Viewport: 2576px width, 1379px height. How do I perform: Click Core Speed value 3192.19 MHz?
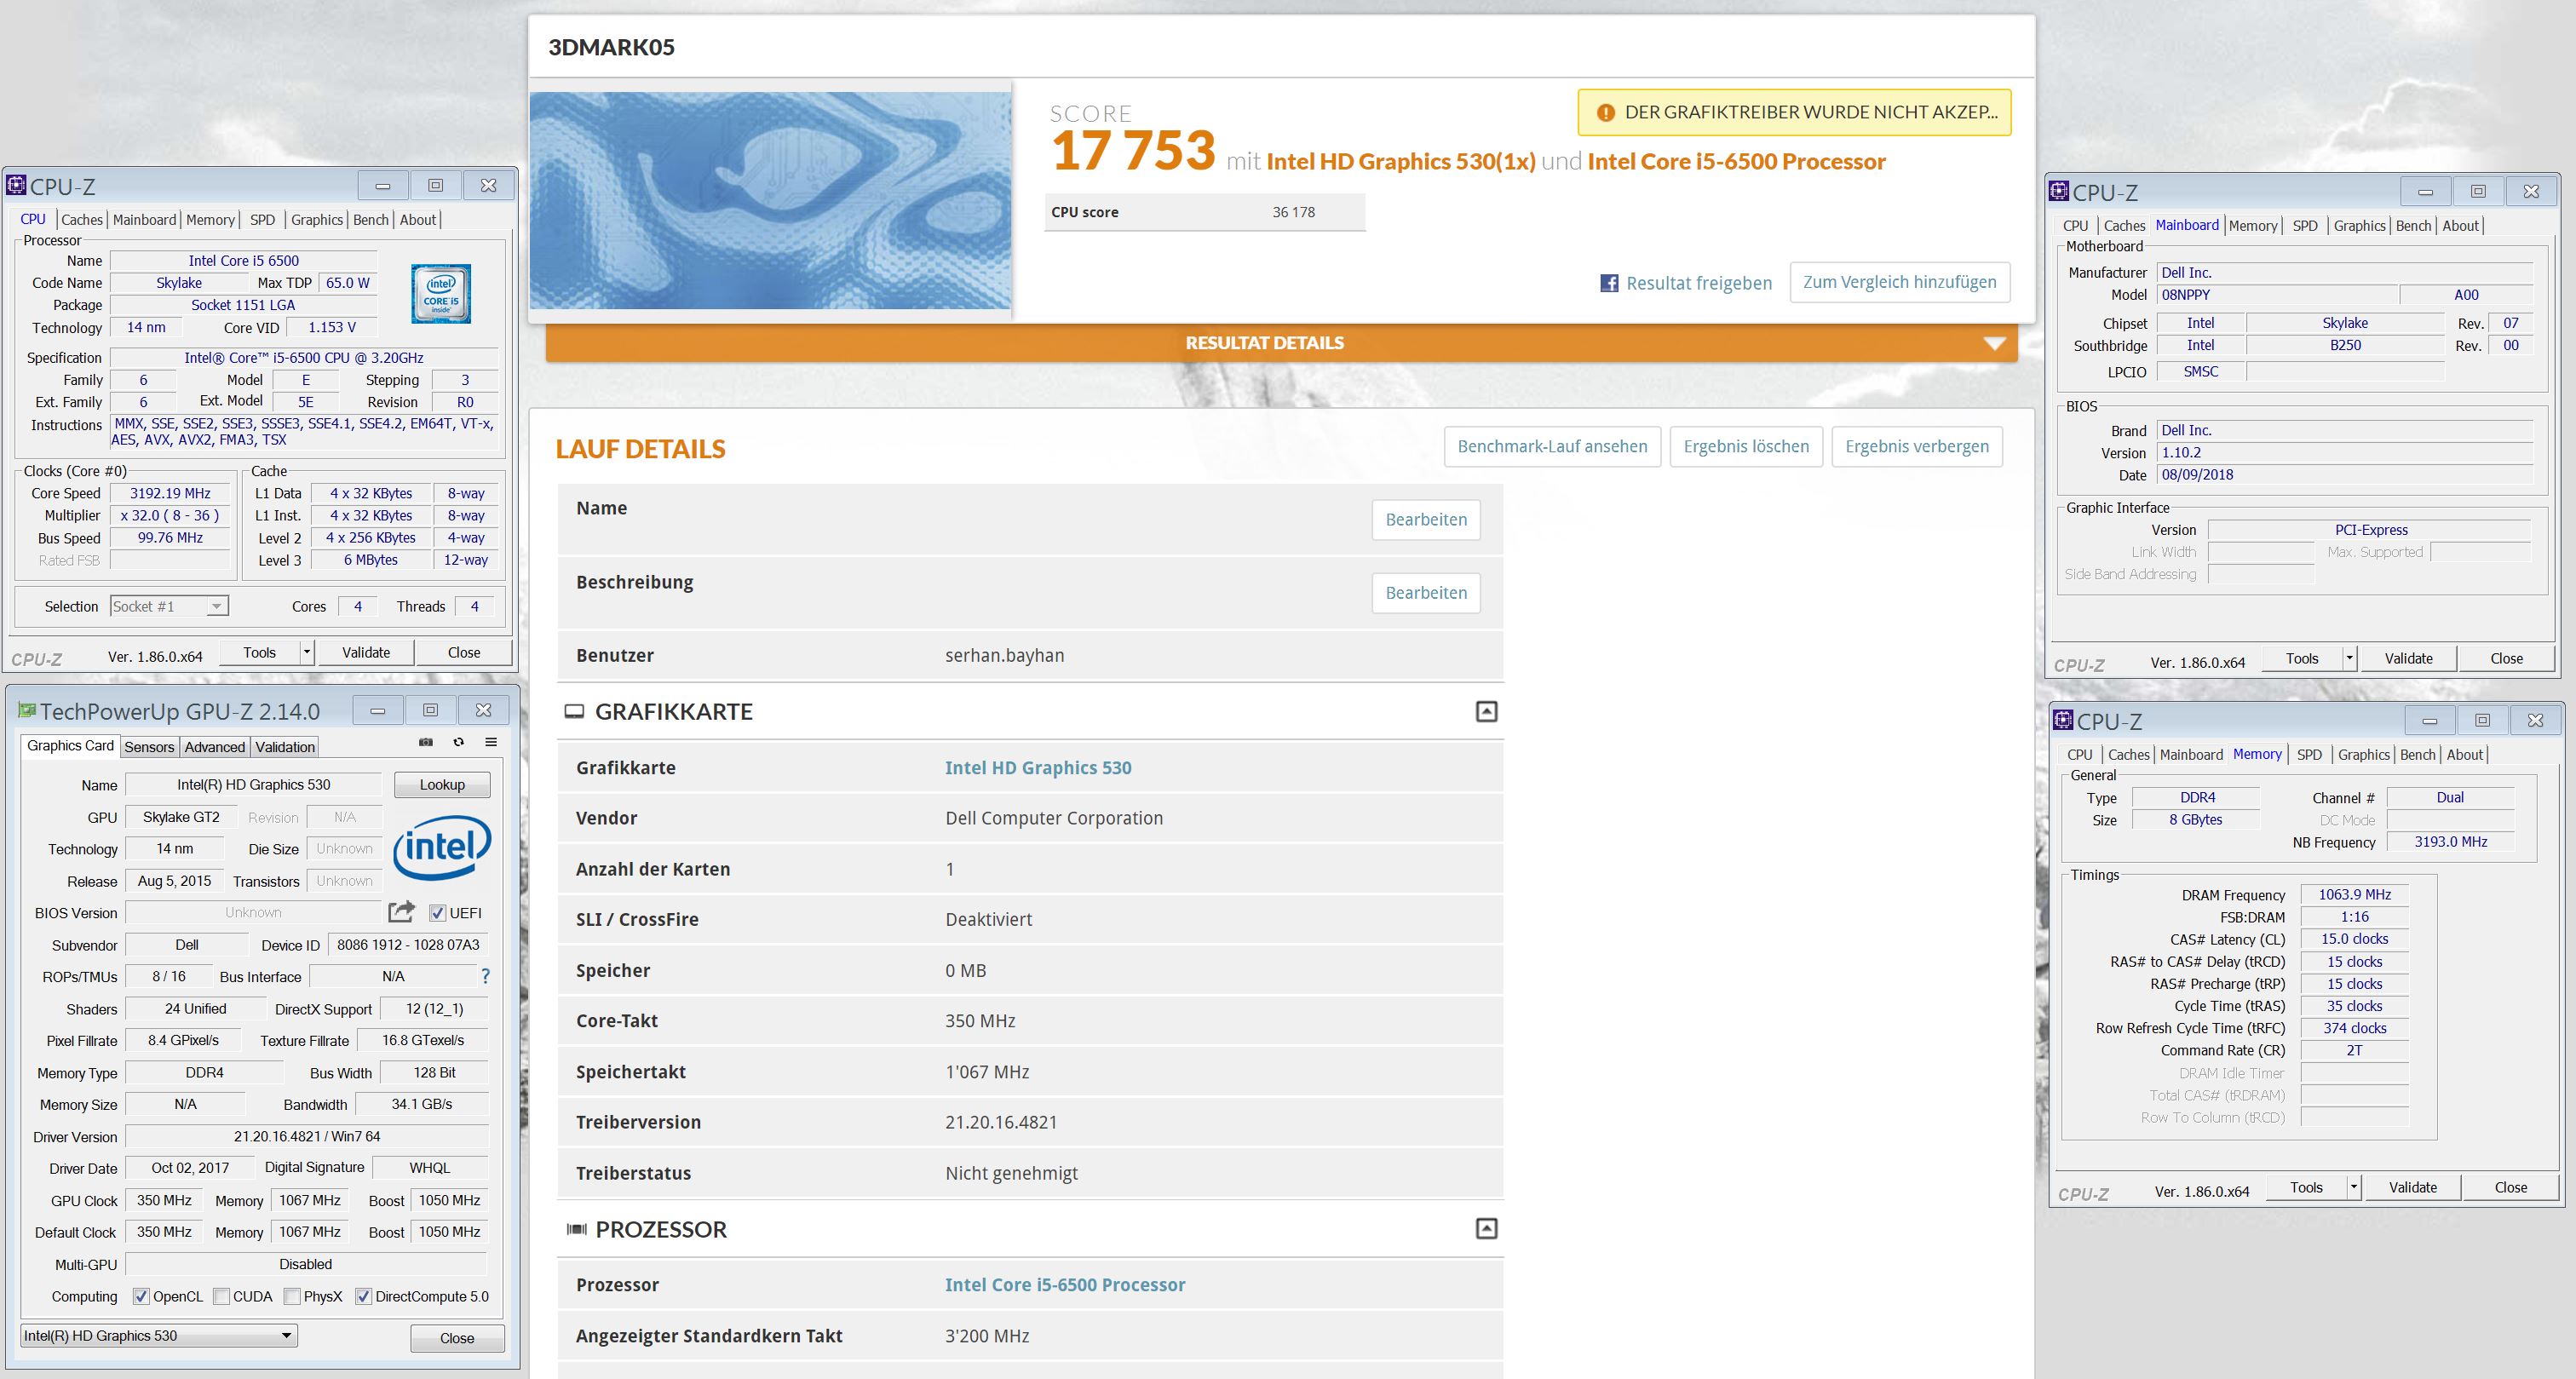[x=170, y=493]
